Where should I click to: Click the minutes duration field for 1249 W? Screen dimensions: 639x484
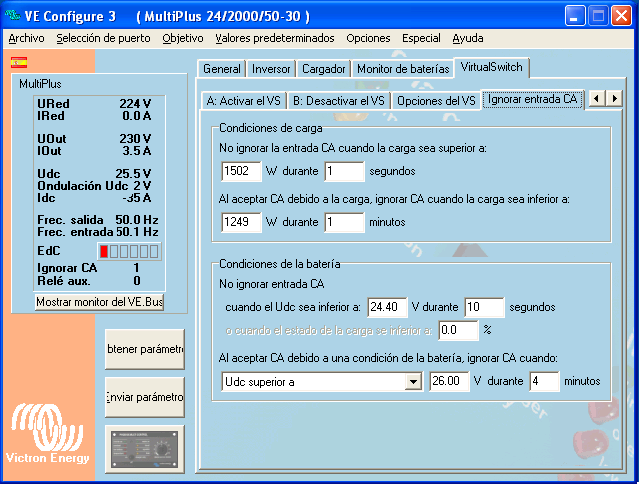[x=344, y=222]
